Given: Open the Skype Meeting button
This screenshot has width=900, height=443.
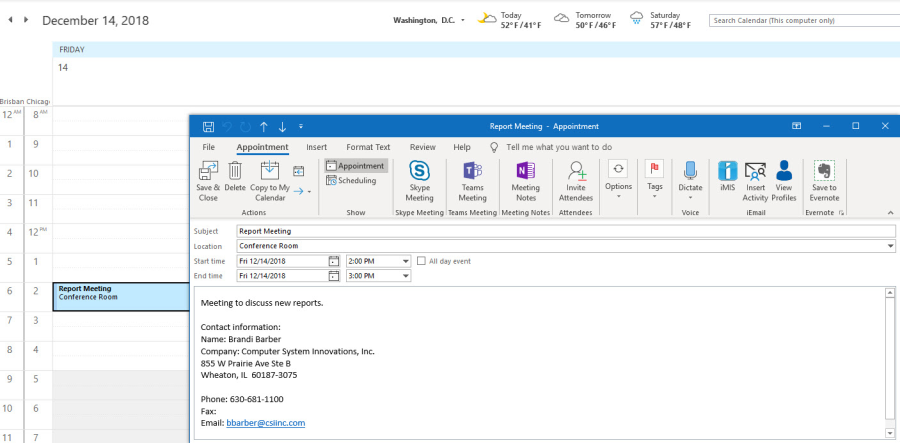Looking at the screenshot, I should click(x=419, y=172).
